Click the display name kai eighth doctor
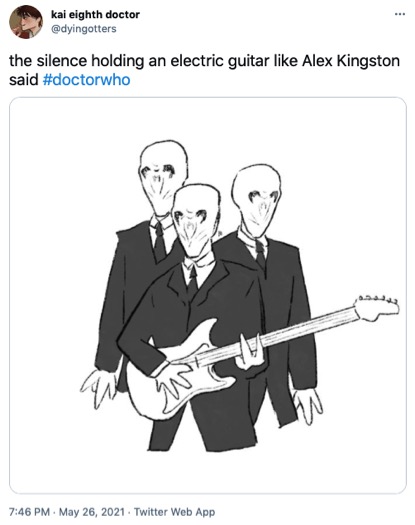The image size is (415, 525). [95, 14]
